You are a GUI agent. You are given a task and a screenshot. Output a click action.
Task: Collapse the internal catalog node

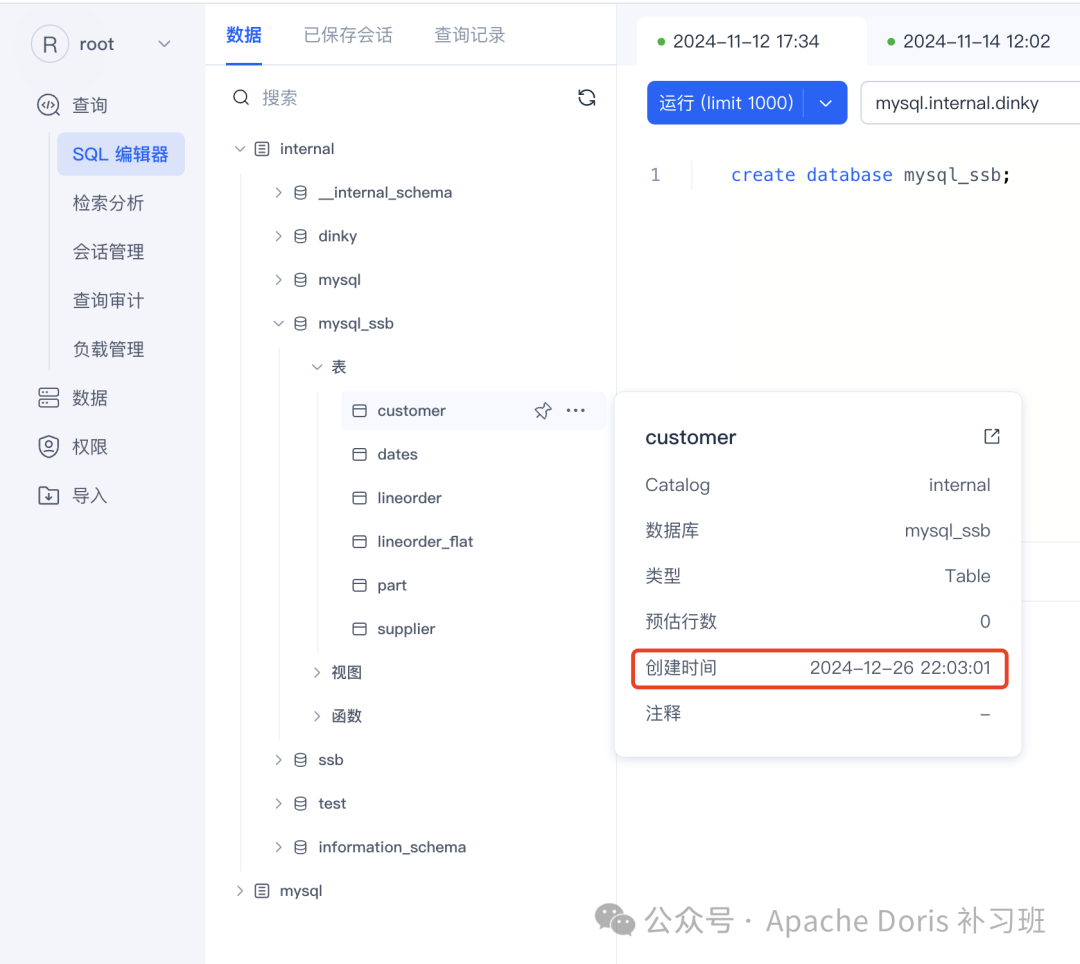pyautogui.click(x=240, y=148)
